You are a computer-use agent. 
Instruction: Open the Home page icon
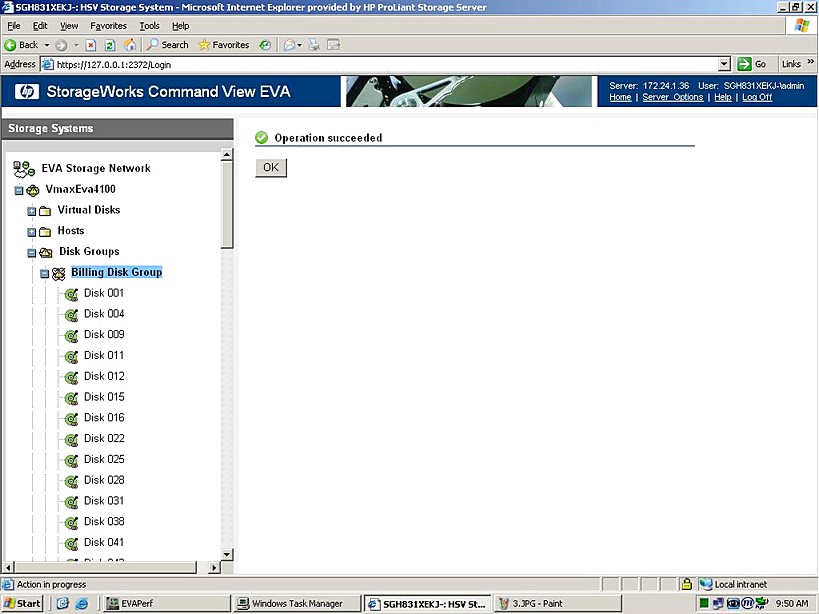130,45
